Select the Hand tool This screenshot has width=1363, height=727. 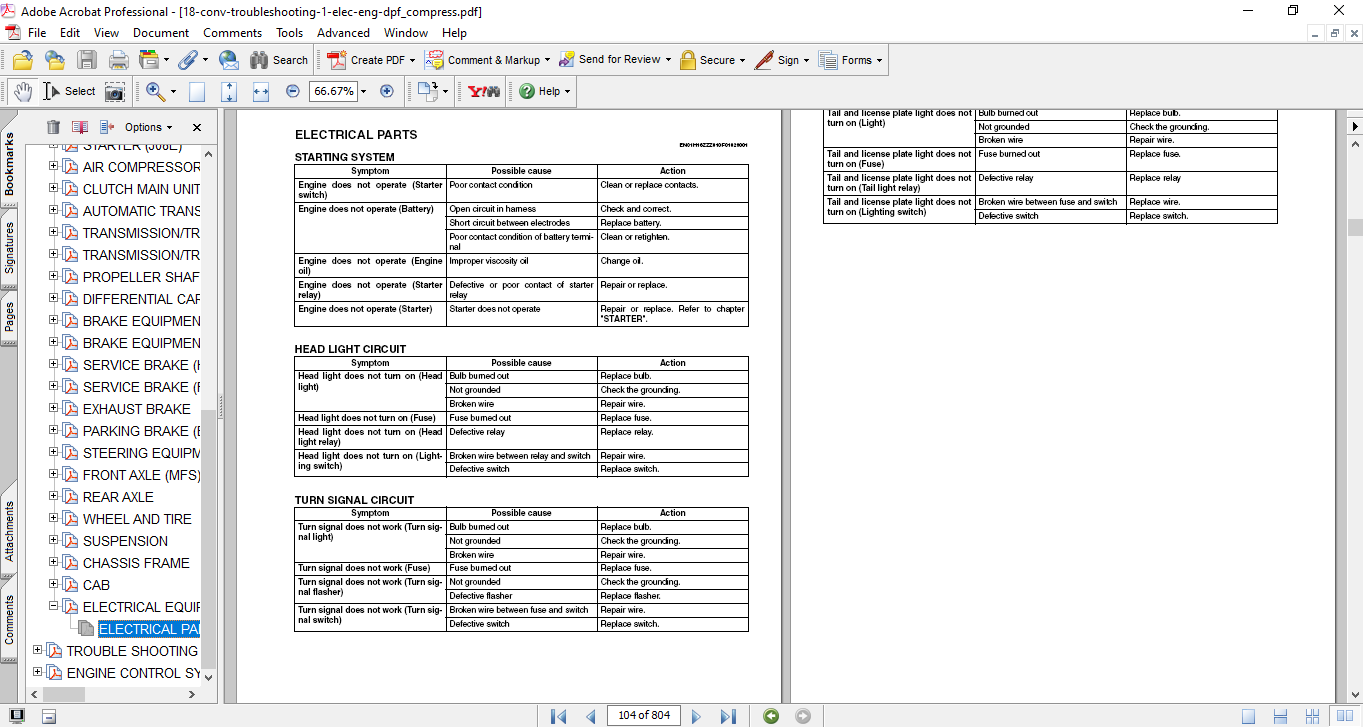(x=23, y=91)
